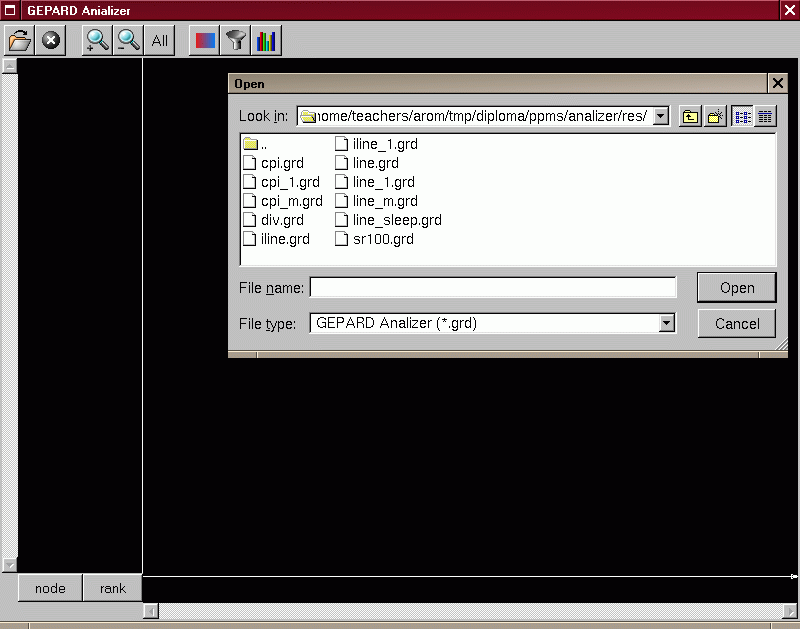Click the All zoom toolbar button

(160, 41)
